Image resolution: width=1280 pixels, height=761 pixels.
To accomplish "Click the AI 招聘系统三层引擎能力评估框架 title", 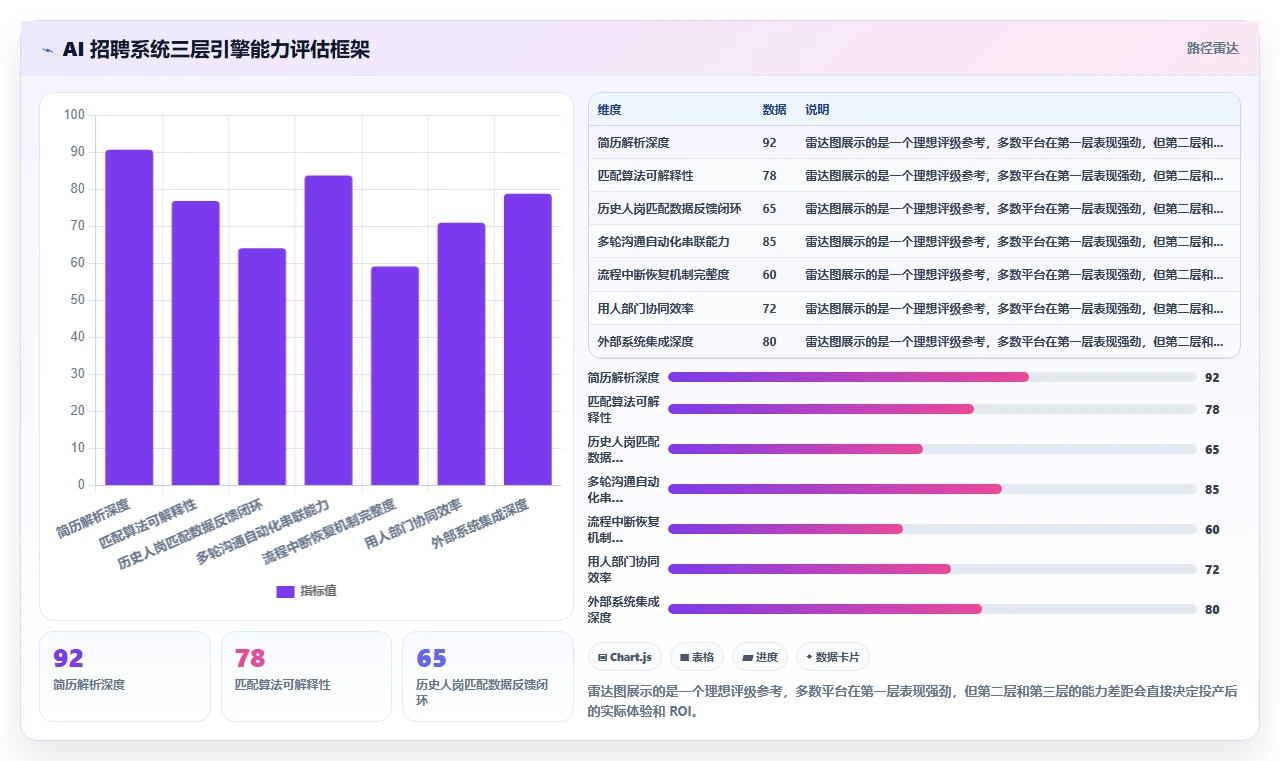I will (x=216, y=49).
